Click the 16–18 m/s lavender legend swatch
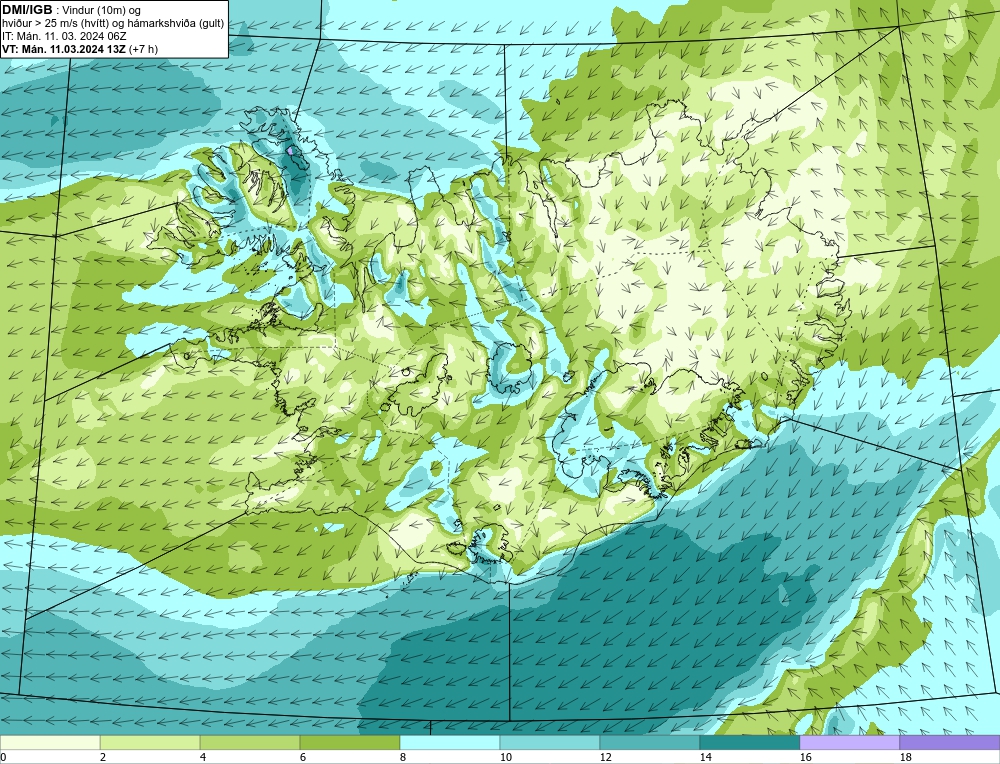The width and height of the screenshot is (1000, 764). (x=849, y=743)
